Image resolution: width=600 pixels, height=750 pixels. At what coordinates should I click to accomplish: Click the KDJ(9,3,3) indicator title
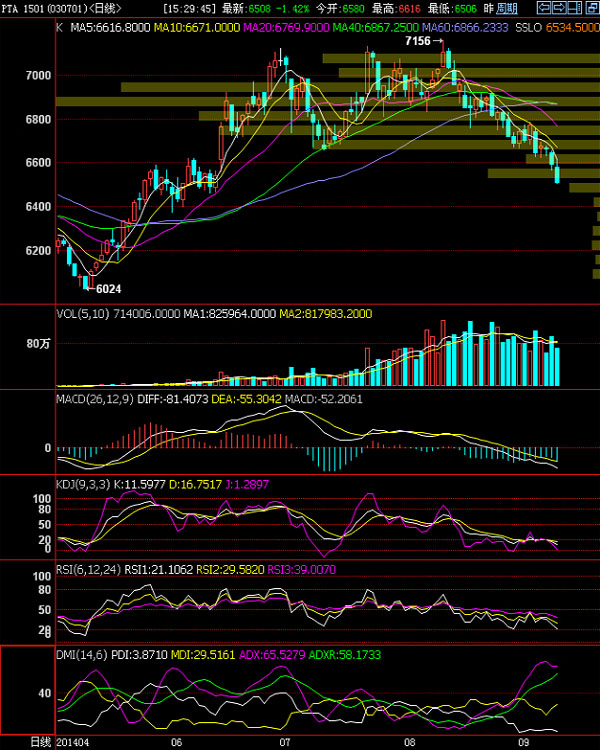coord(83,485)
